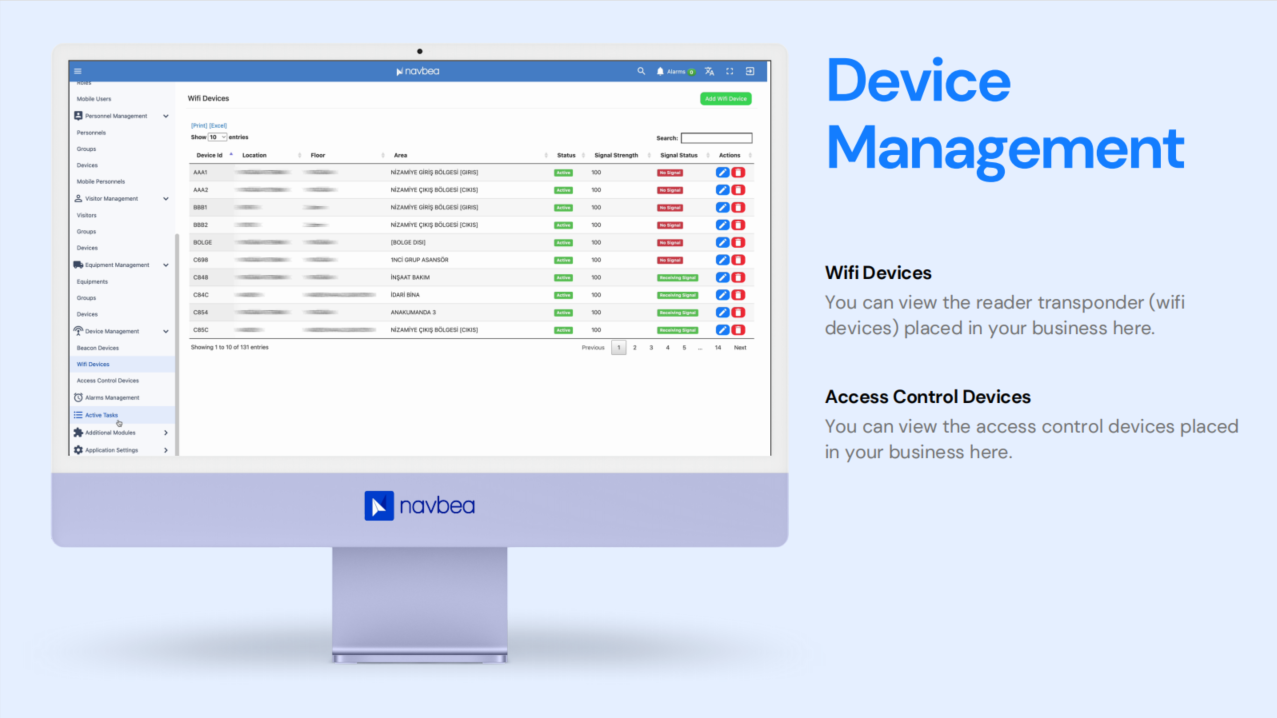This screenshot has width=1277, height=718.
Task: Edit device AAA1 with pencil icon
Action: (722, 173)
